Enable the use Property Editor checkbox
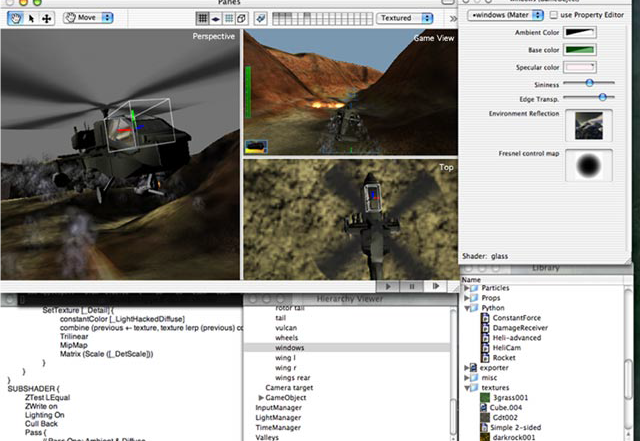Viewport: 640px width, 441px height. coord(553,15)
